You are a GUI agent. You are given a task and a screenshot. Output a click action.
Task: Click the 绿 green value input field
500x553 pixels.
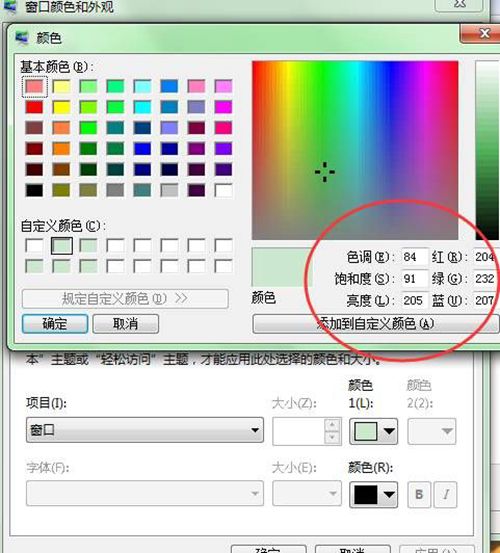(x=486, y=279)
